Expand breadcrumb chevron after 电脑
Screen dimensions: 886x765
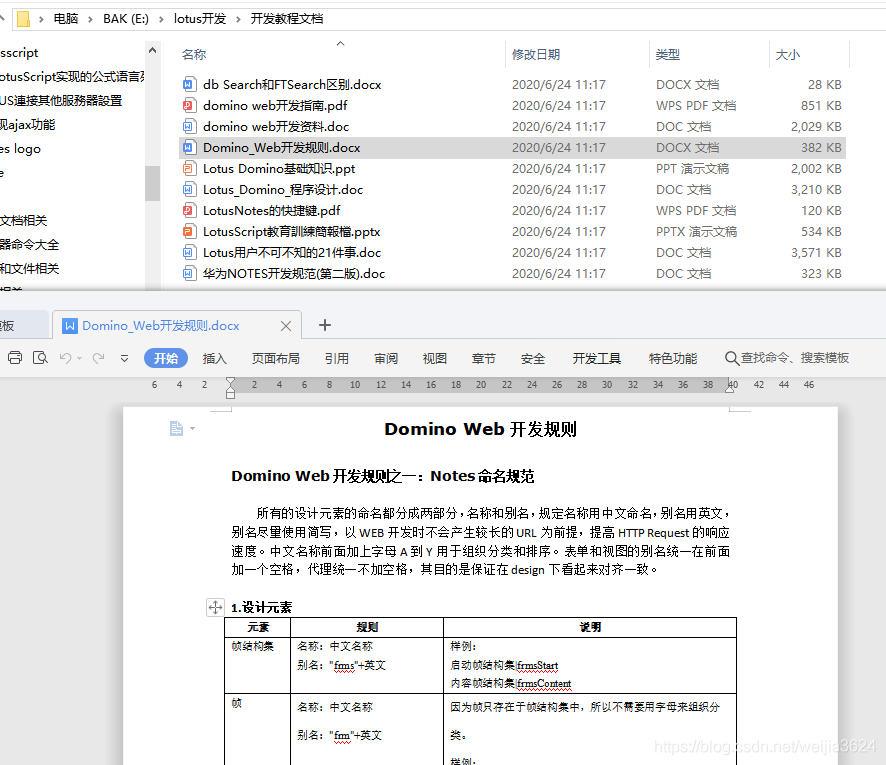point(90,19)
